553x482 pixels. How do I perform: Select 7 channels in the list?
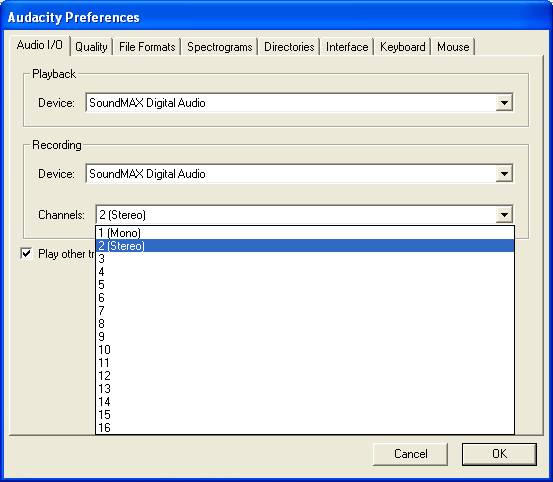coord(305,311)
